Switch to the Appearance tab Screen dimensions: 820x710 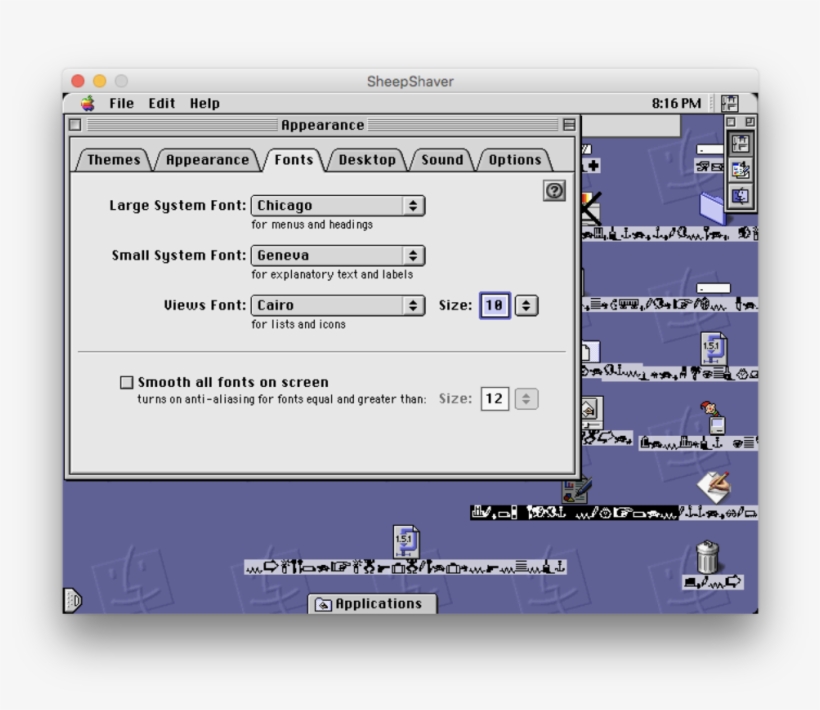[x=207, y=159]
